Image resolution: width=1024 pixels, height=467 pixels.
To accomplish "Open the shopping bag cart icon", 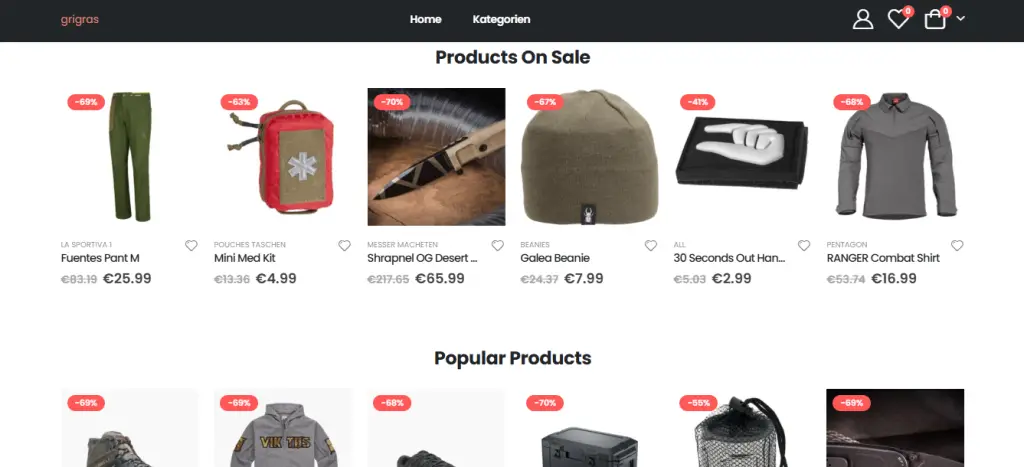I will (x=935, y=19).
